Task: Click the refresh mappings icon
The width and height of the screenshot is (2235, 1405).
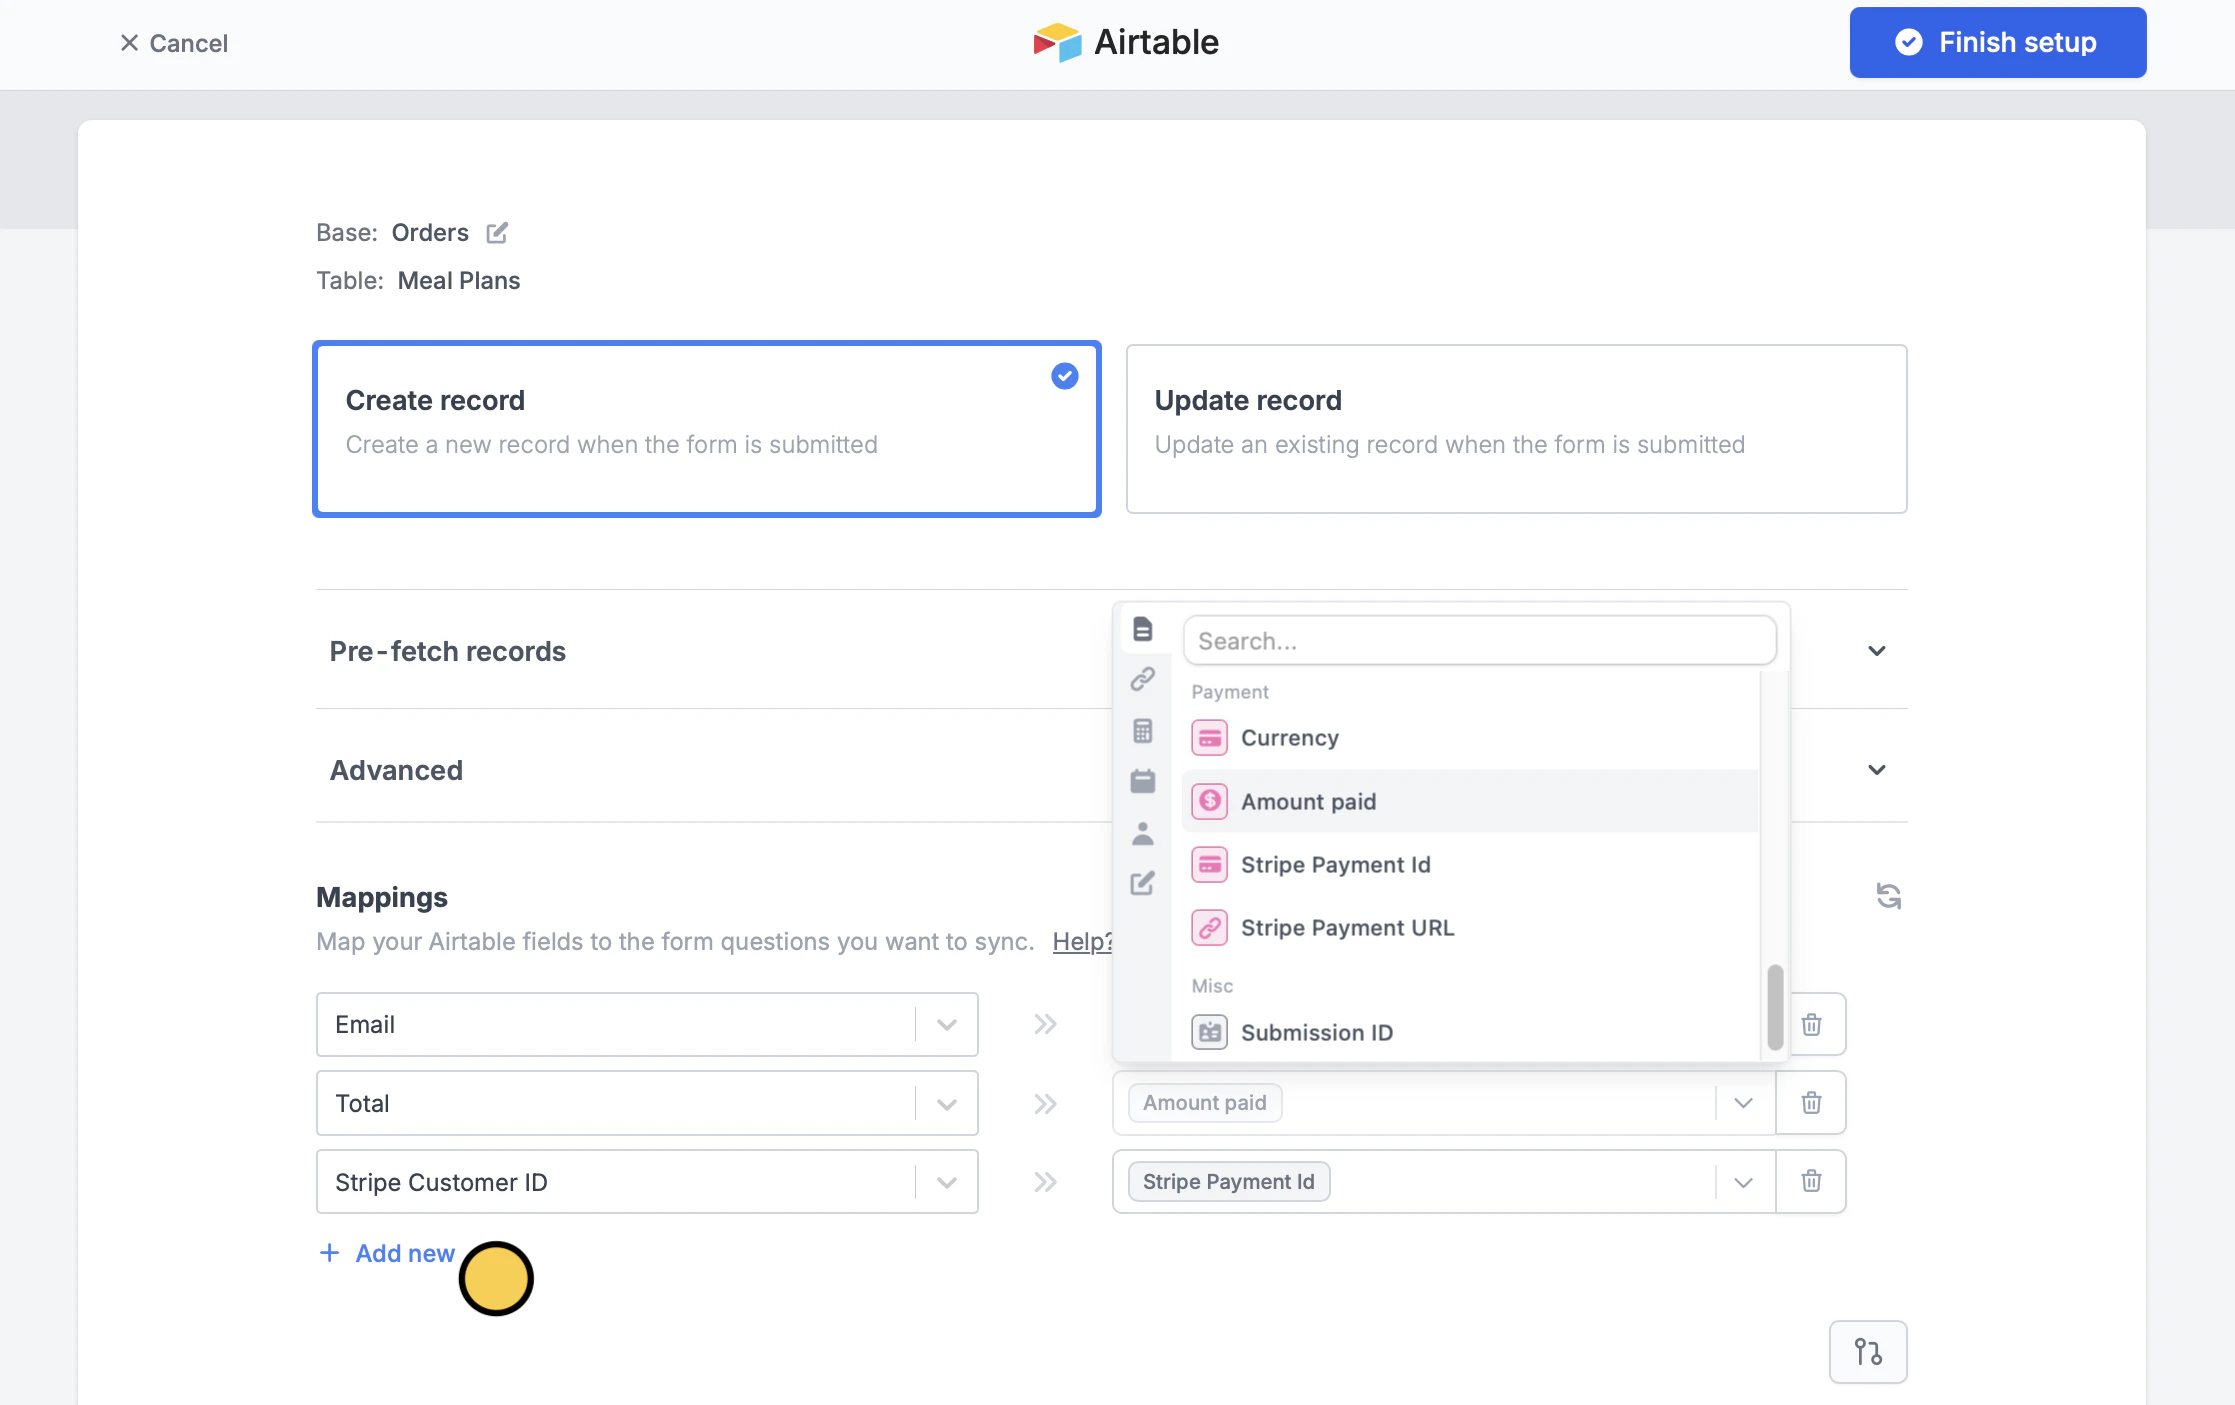Action: point(1888,896)
